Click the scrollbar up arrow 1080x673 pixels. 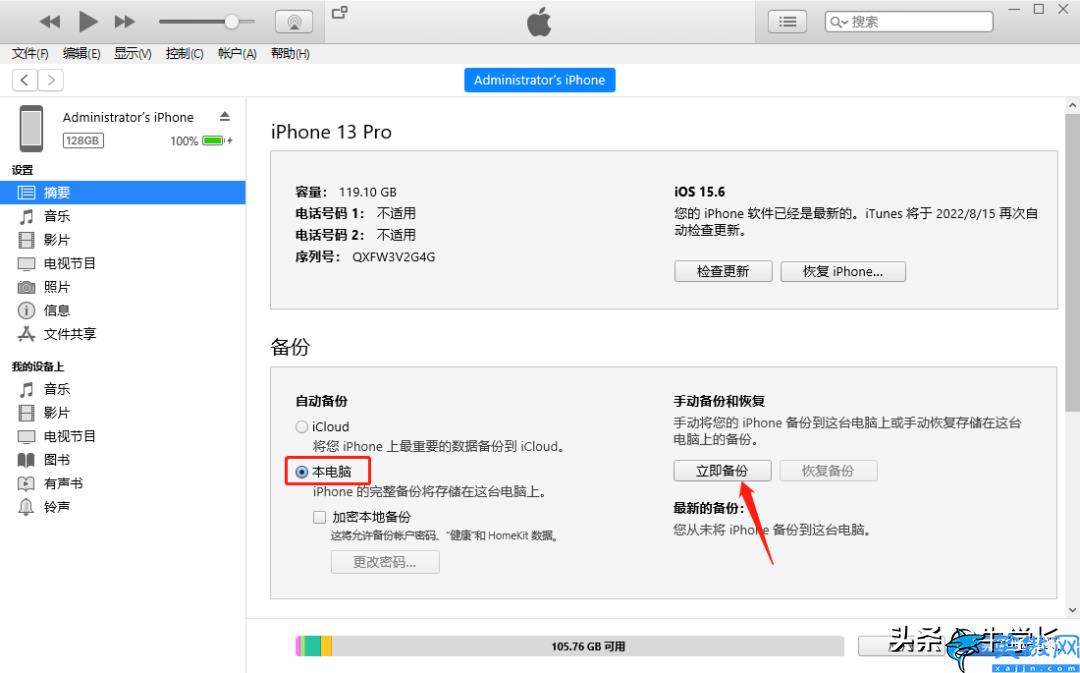coord(1072,105)
